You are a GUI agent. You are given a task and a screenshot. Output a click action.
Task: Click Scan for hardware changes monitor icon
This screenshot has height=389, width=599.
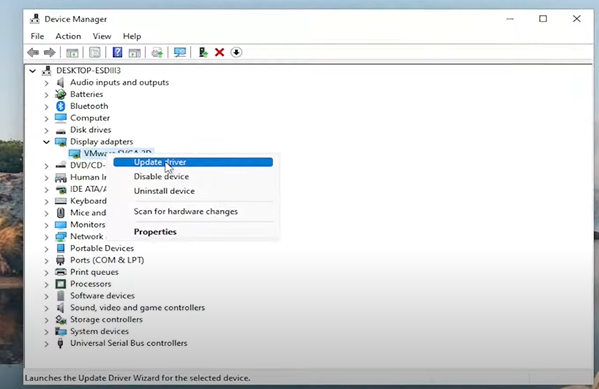tap(180, 52)
